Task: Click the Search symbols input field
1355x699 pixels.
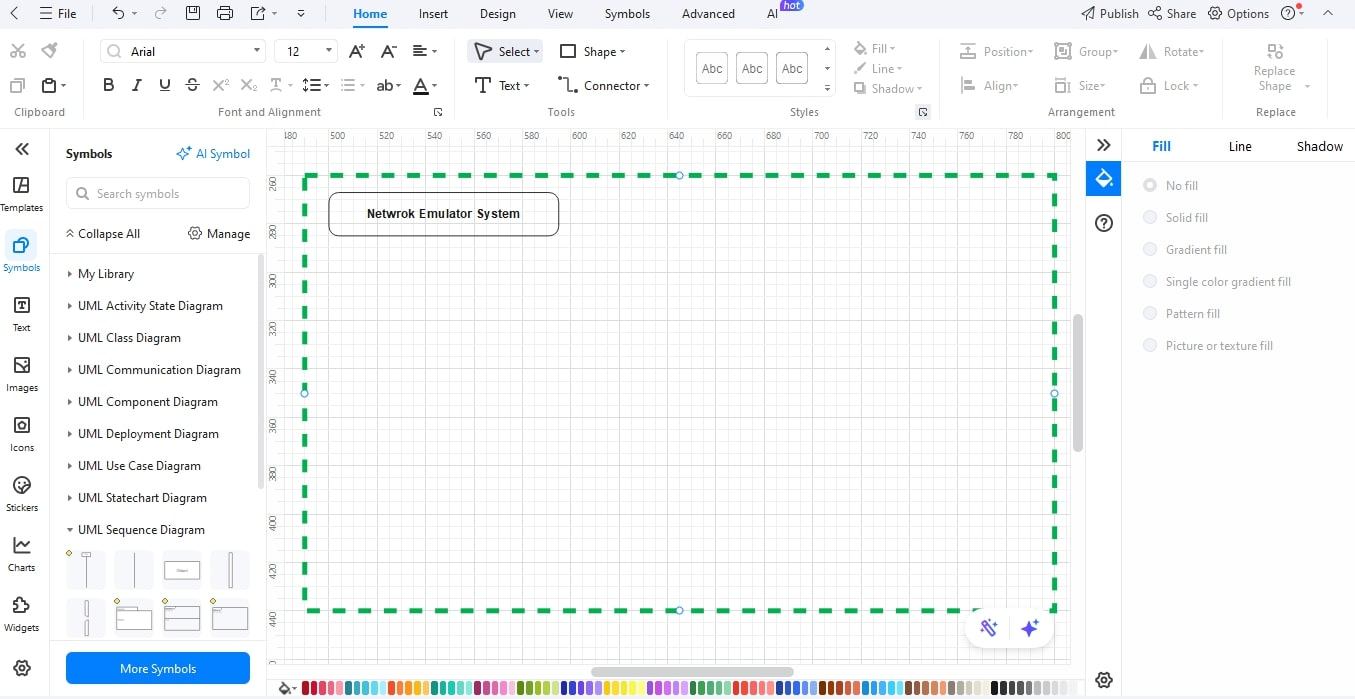Action: pos(158,193)
